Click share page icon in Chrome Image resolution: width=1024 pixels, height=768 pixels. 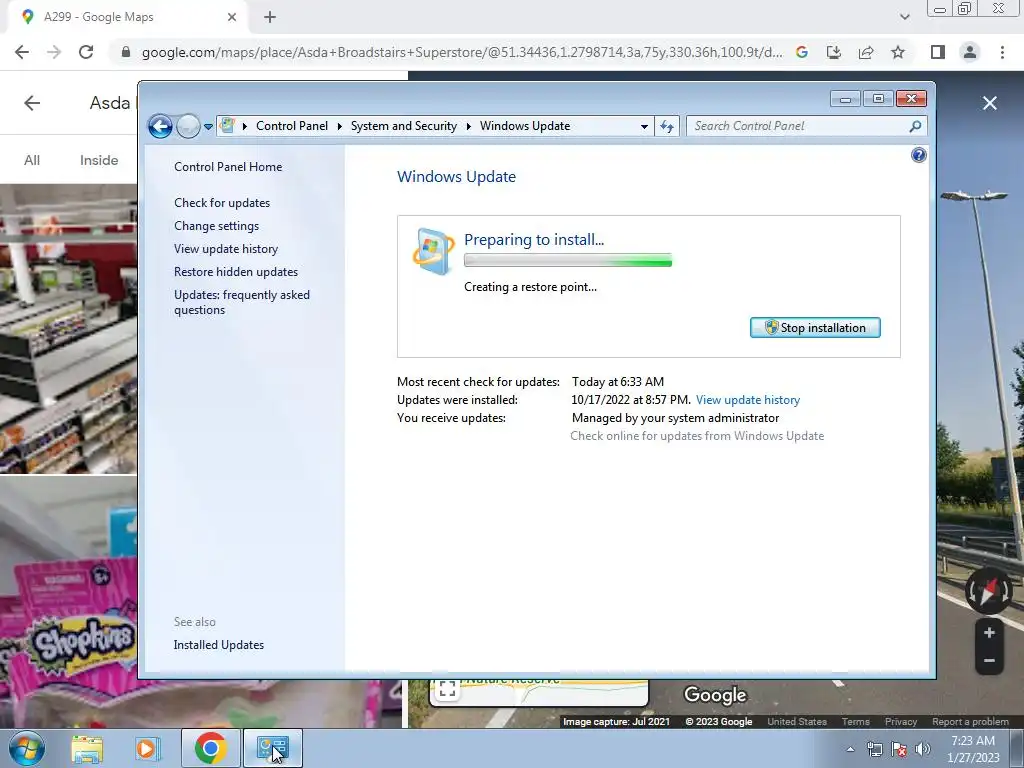(x=866, y=52)
